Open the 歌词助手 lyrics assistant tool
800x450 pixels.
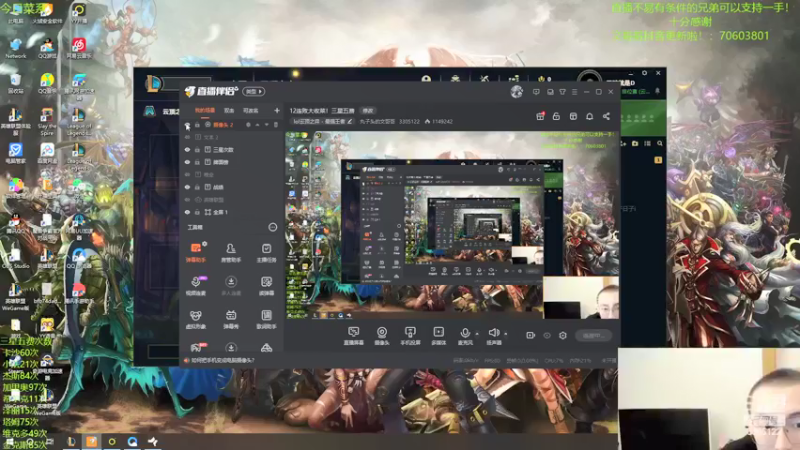[266, 319]
